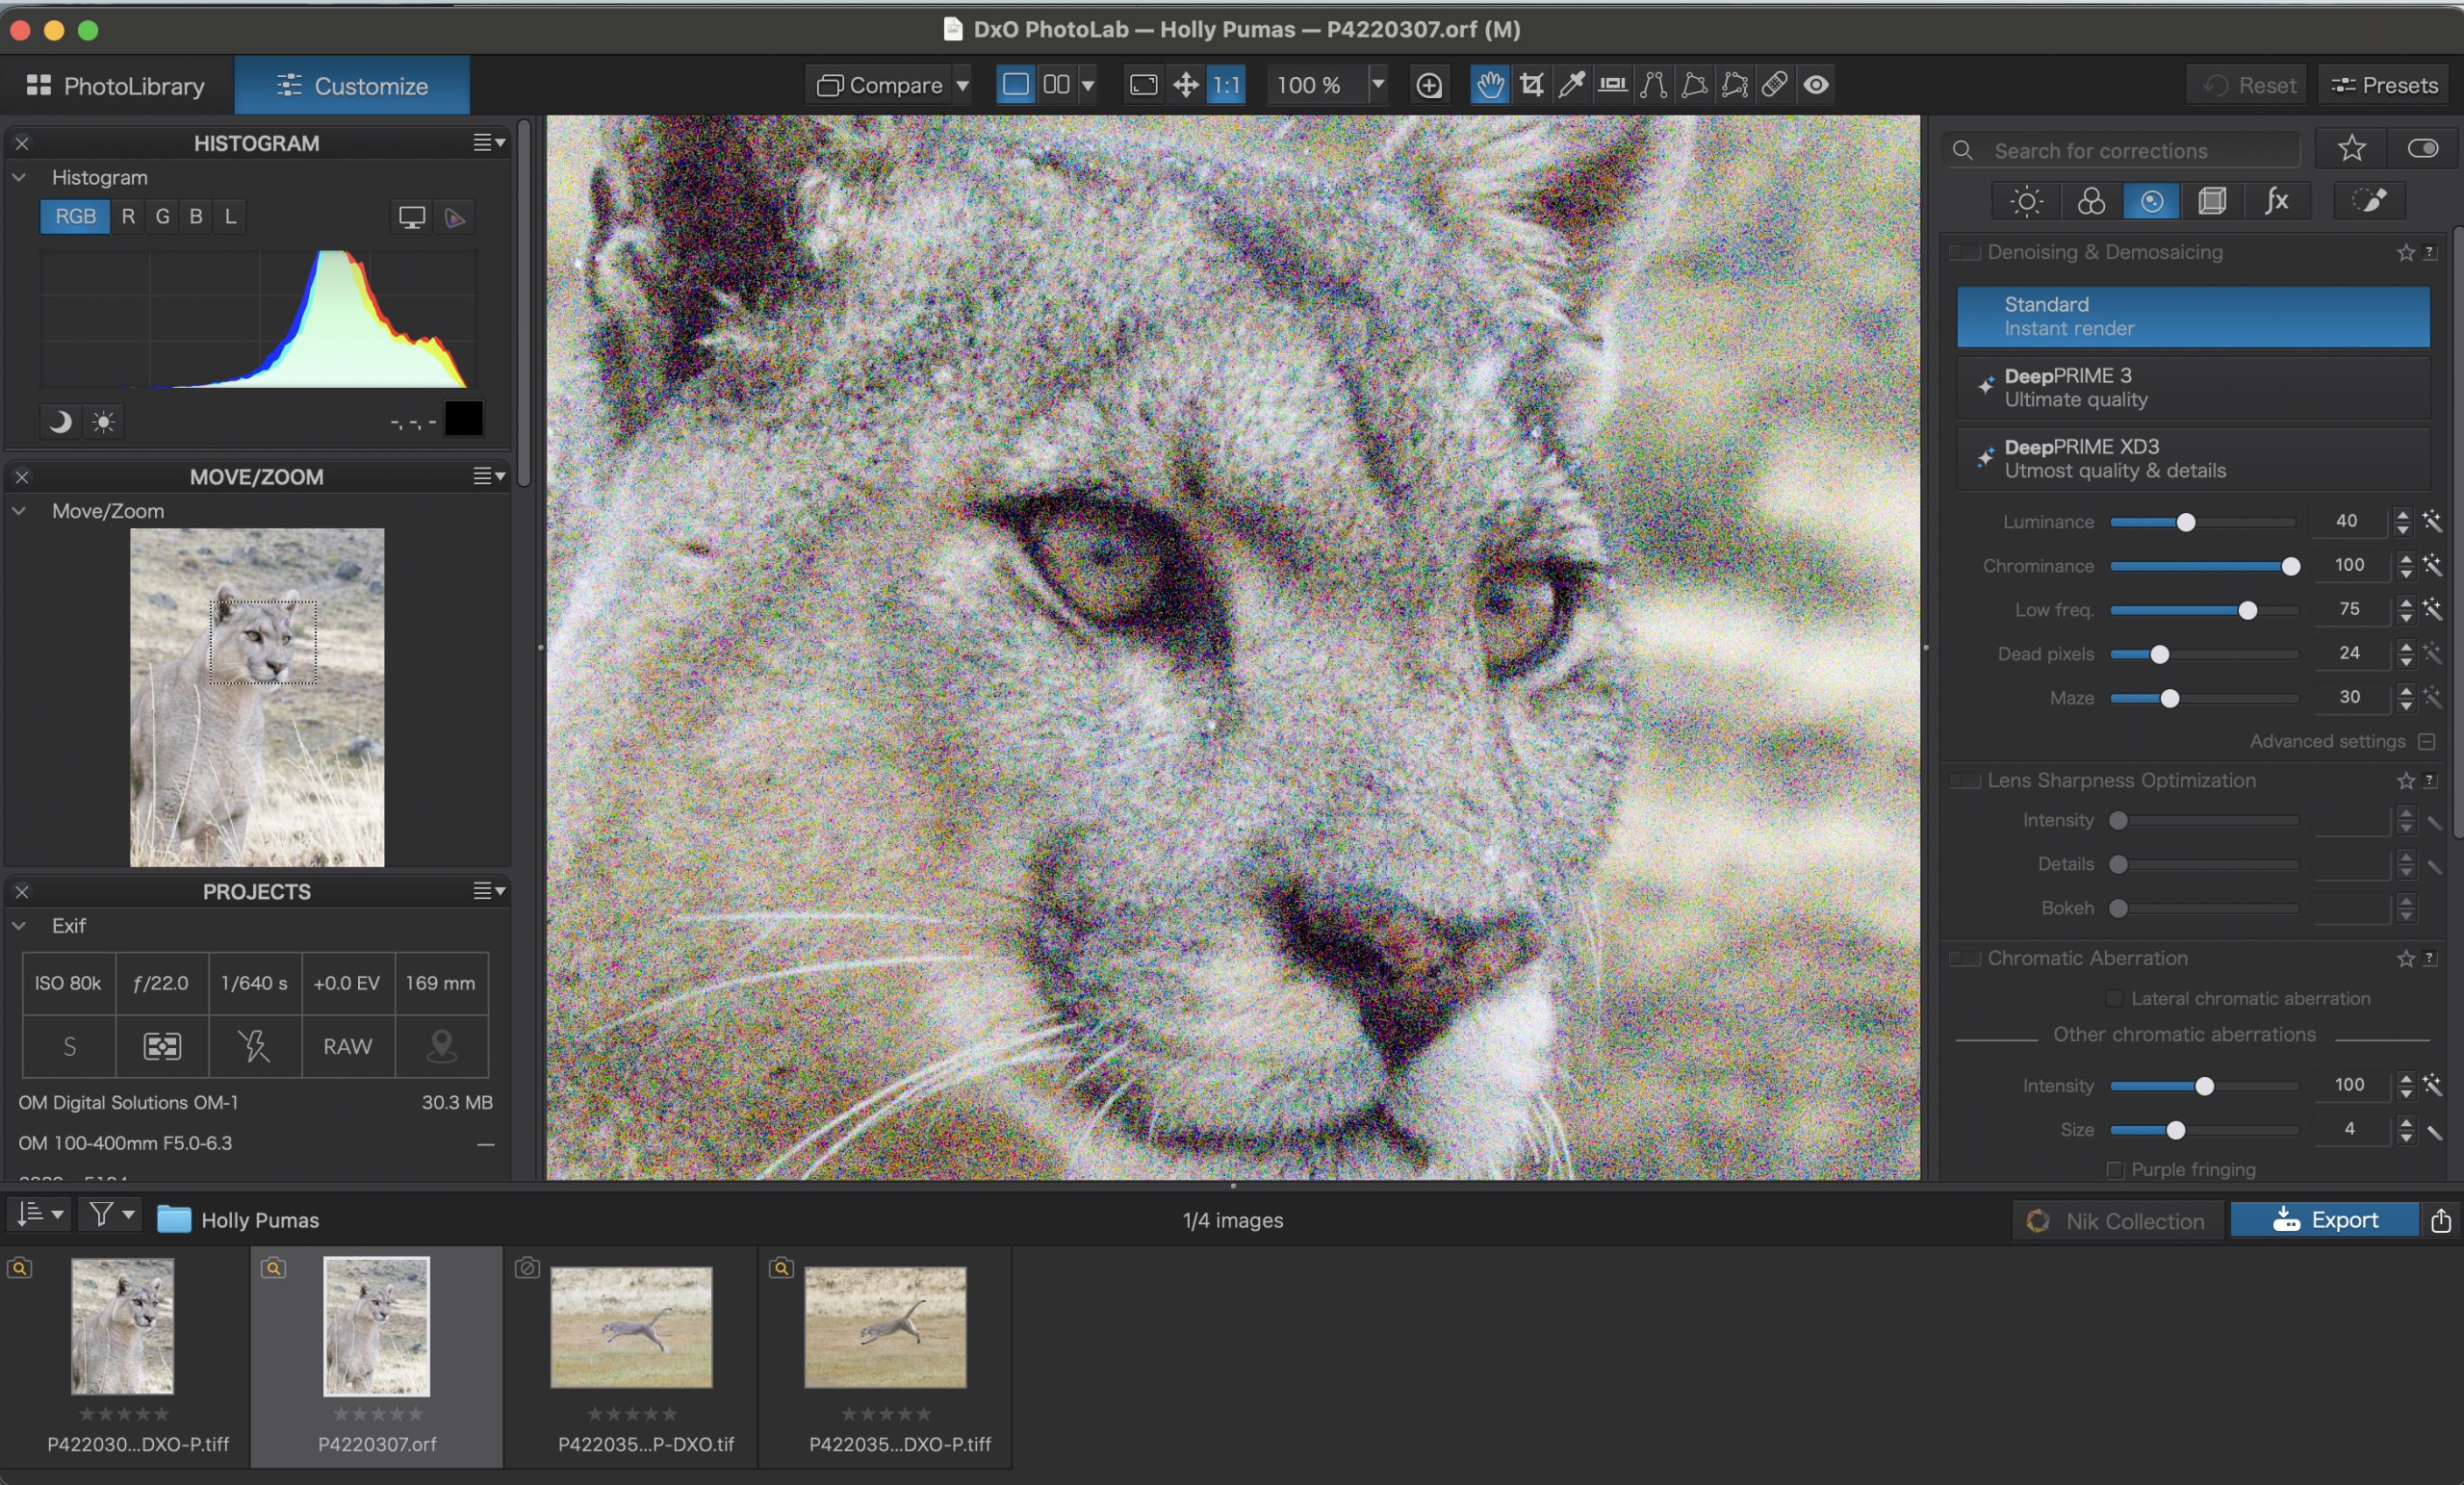Viewport: 2464px width, 1485px height.
Task: Open the Retouch repair tool
Action: click(x=1775, y=85)
